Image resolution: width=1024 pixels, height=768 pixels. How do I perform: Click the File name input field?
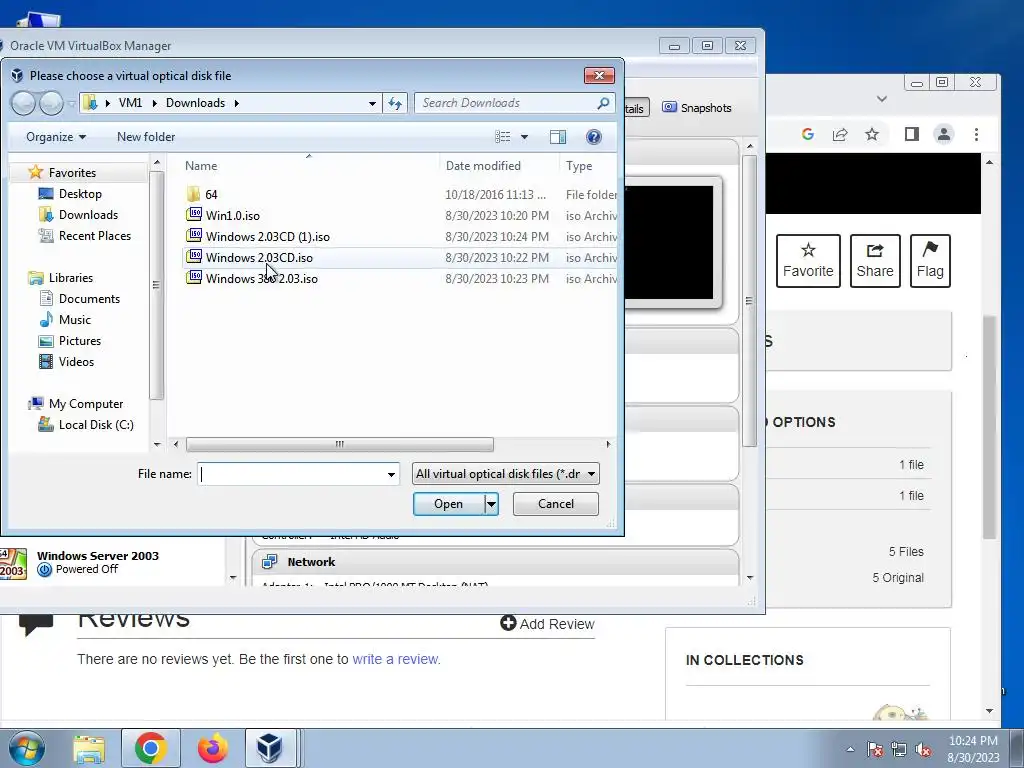pos(291,474)
